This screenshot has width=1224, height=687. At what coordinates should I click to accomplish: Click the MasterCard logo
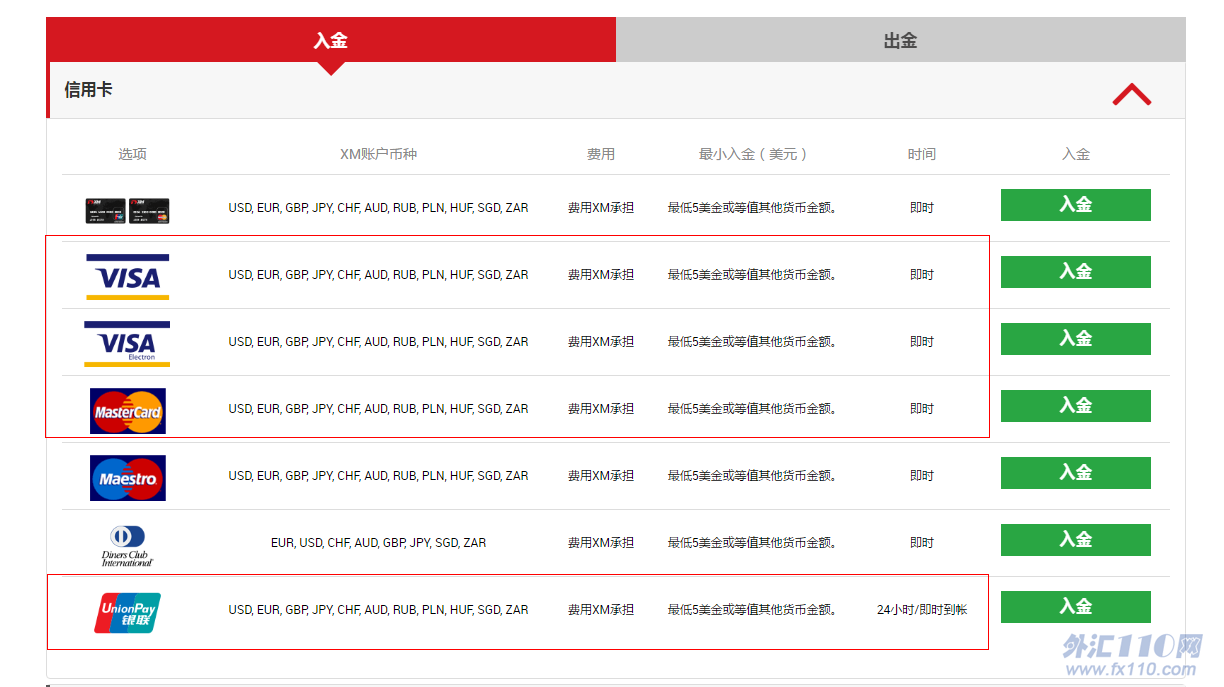(128, 410)
